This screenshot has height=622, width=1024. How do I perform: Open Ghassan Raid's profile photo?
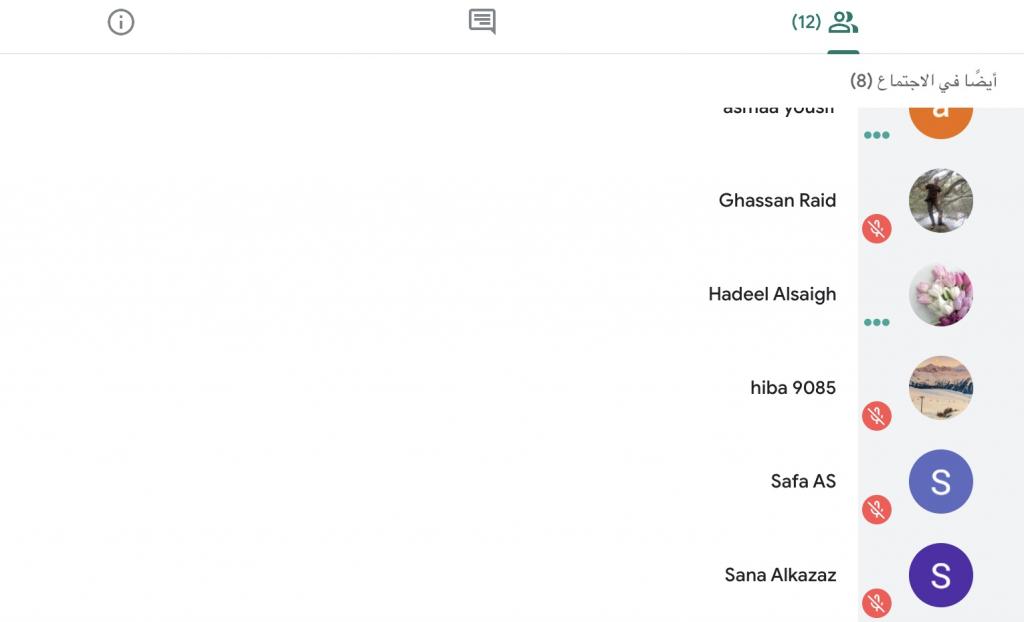[940, 201]
